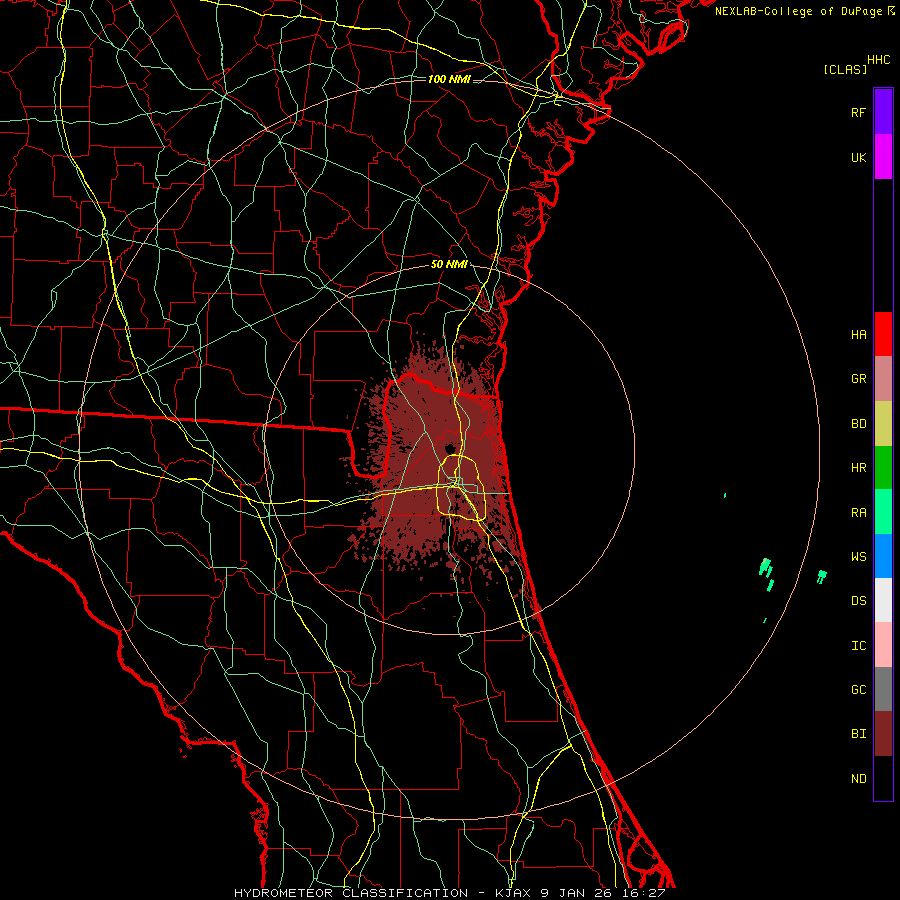Click the HHC product label
Screen dimensions: 900x900
pyautogui.click(x=878, y=60)
